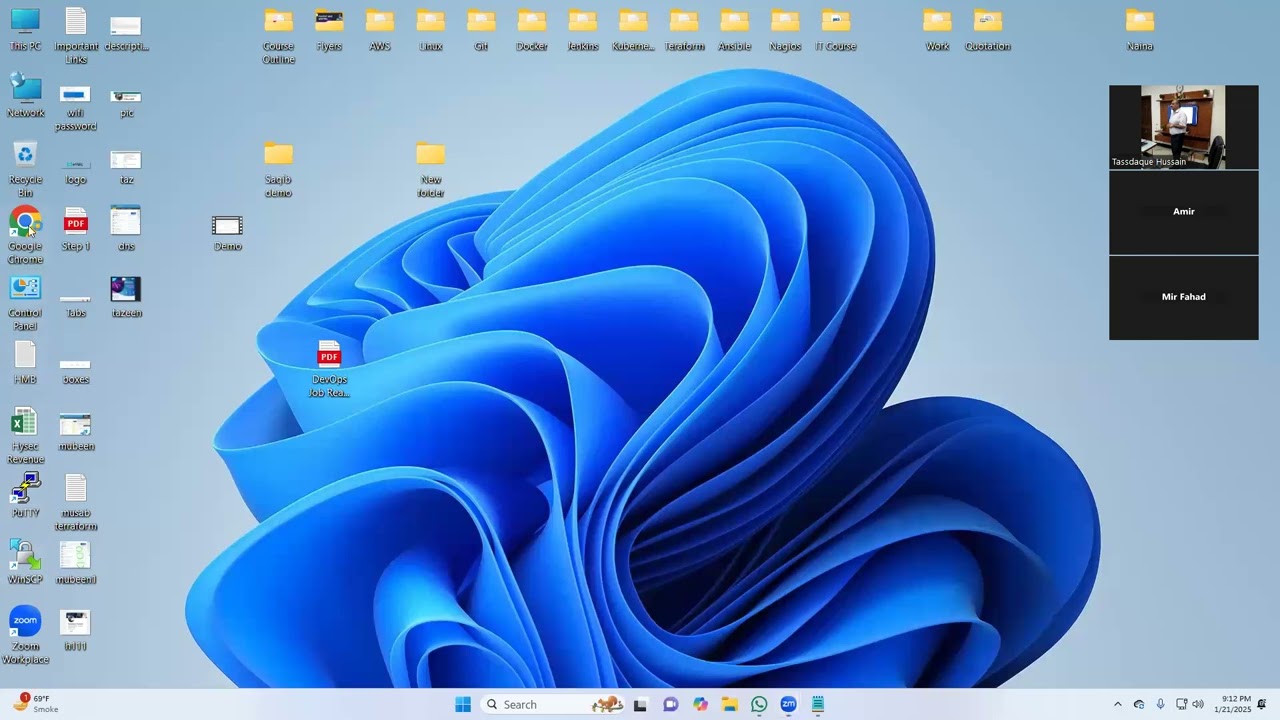Screen dimensions: 1280x720
Task: Open the clock and calendar flyout
Action: (1232, 704)
